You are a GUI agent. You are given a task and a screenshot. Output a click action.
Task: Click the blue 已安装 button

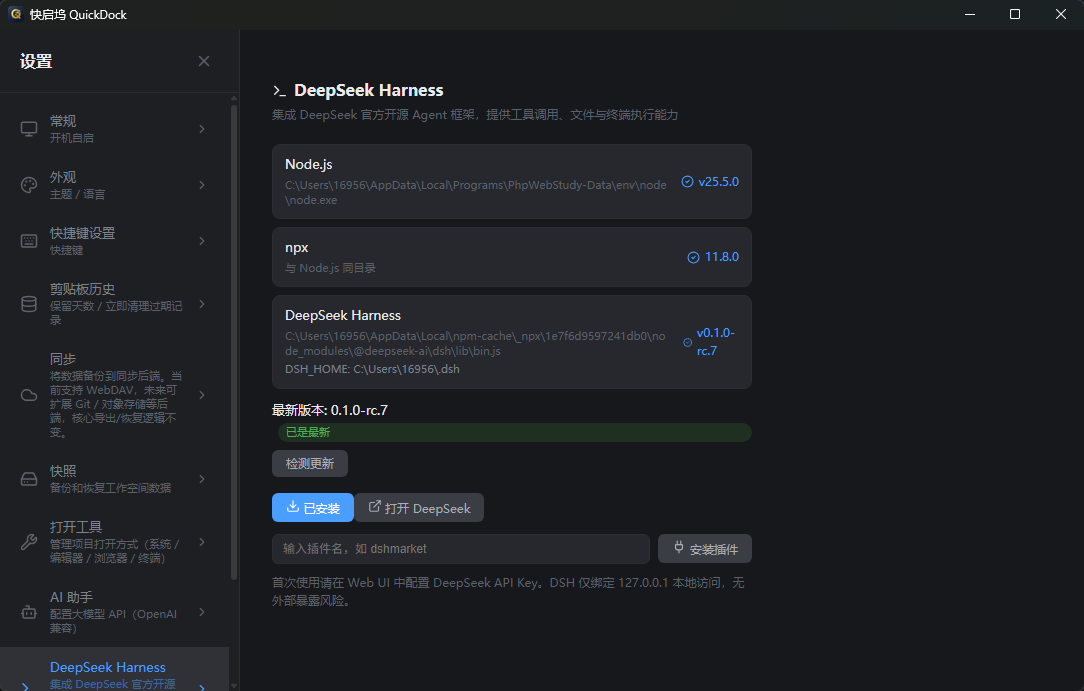click(x=313, y=508)
